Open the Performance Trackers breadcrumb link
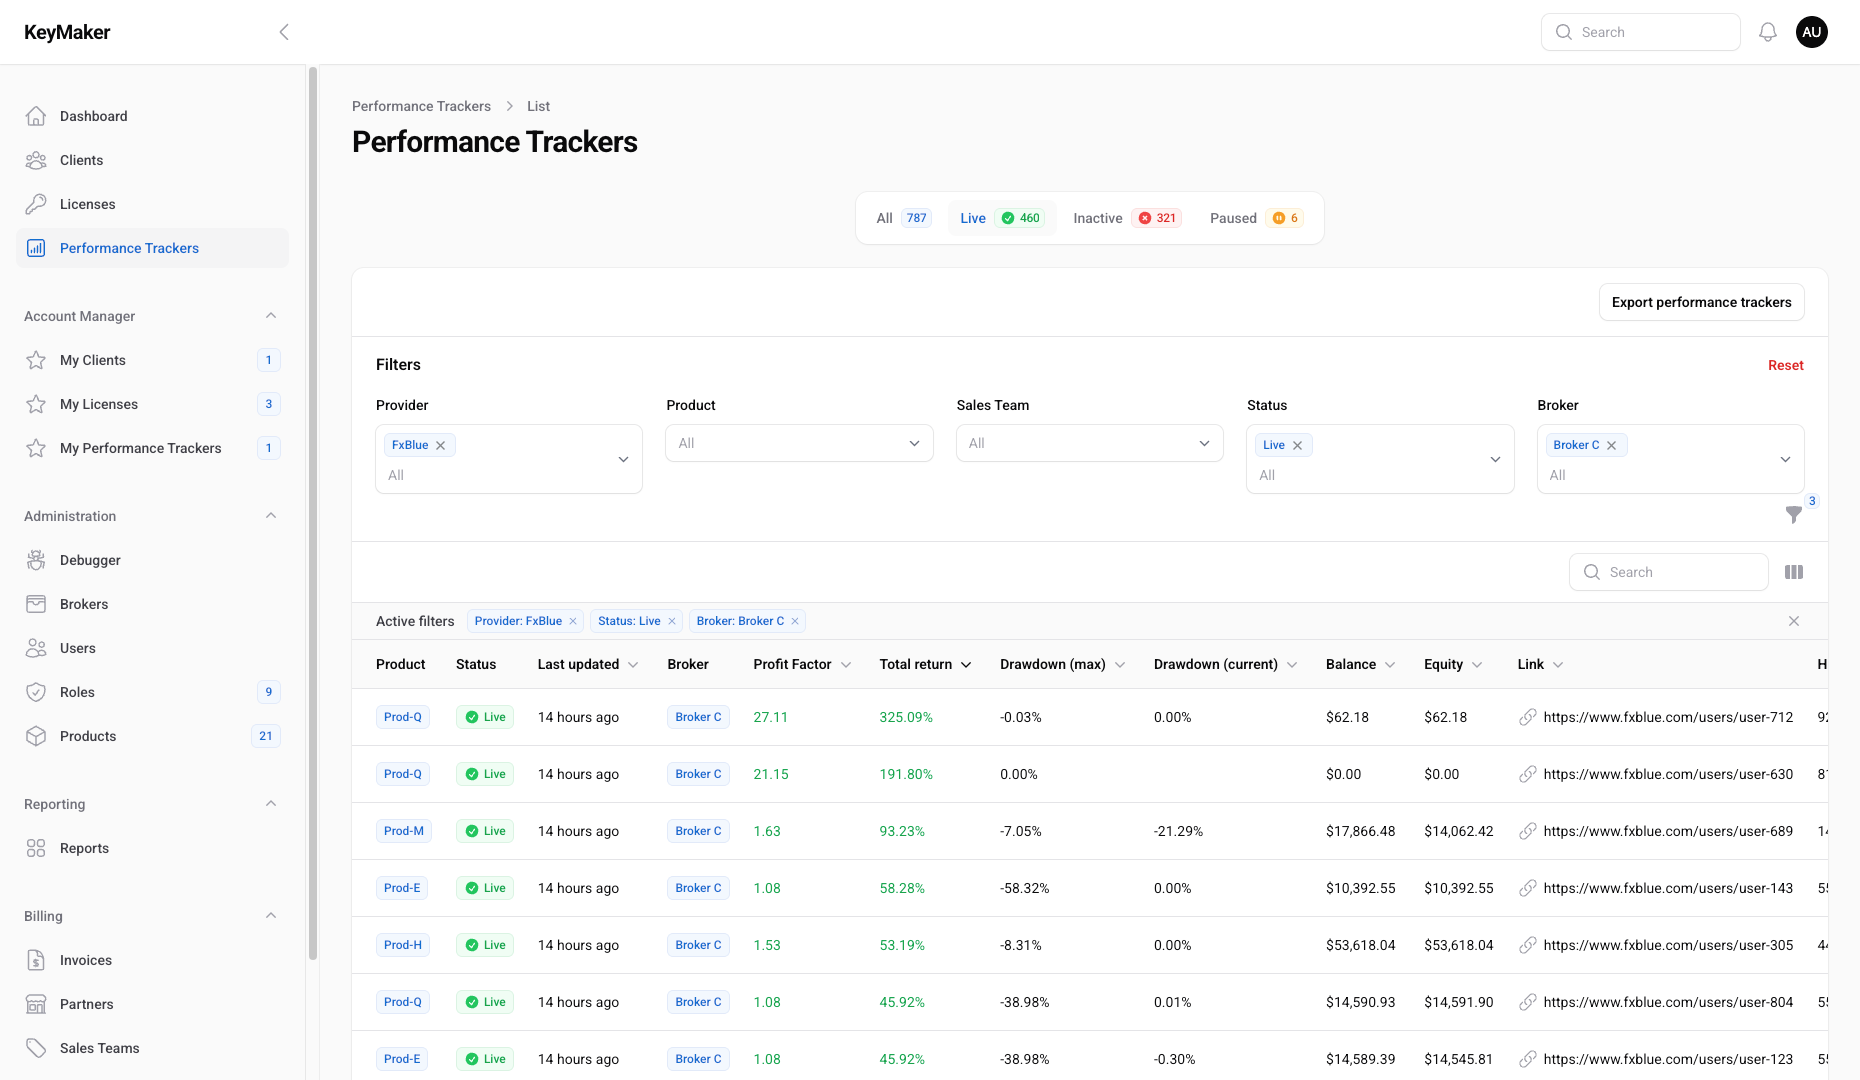This screenshot has height=1080, width=1860. (421, 106)
